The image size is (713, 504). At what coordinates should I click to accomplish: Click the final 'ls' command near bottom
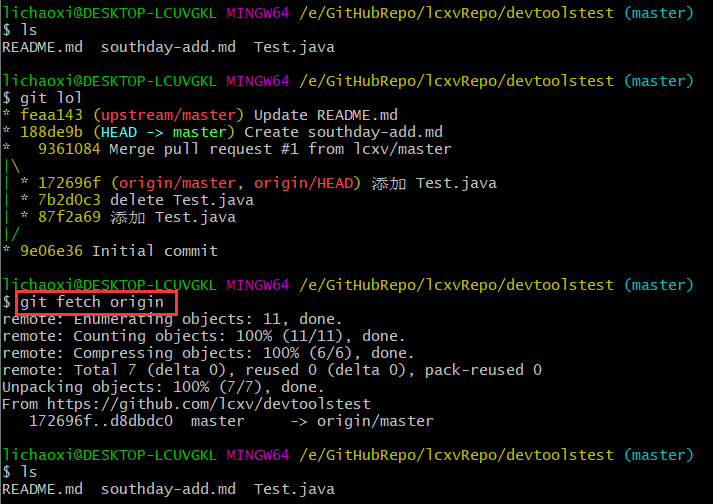(x=29, y=472)
